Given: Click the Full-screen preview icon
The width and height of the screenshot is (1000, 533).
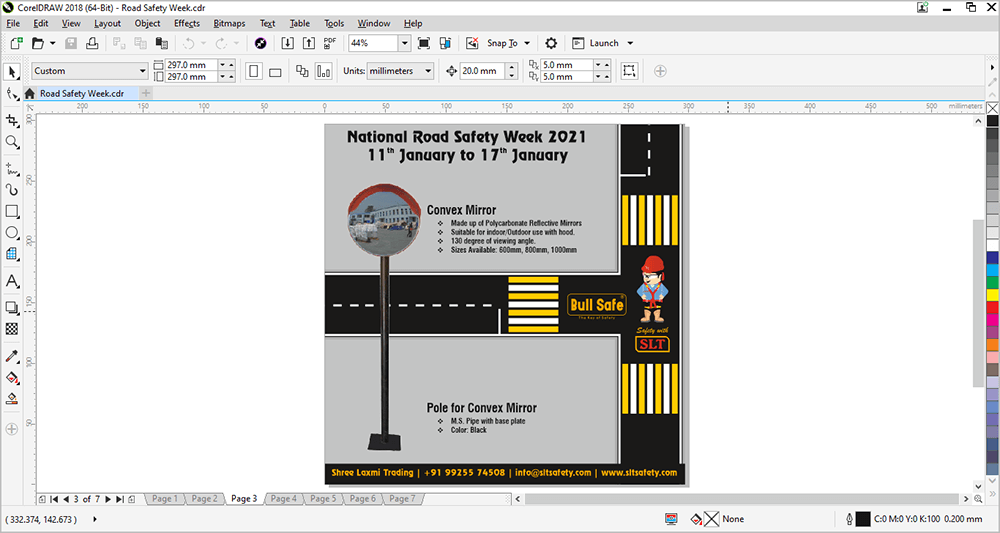Looking at the screenshot, I should coord(423,43).
